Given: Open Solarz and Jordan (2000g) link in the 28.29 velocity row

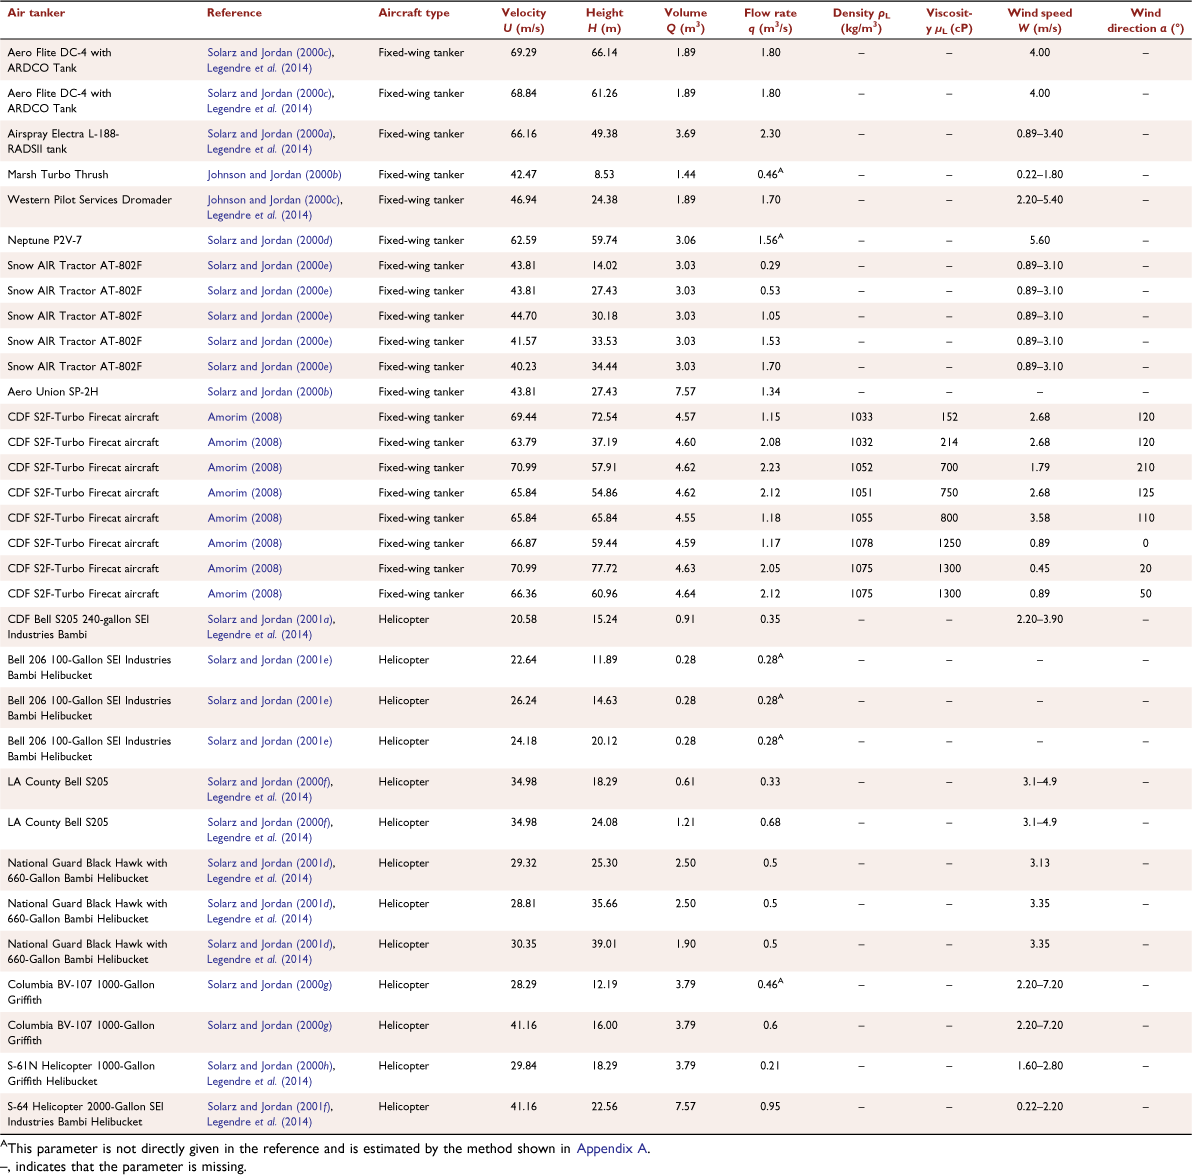Looking at the screenshot, I should point(270,984).
